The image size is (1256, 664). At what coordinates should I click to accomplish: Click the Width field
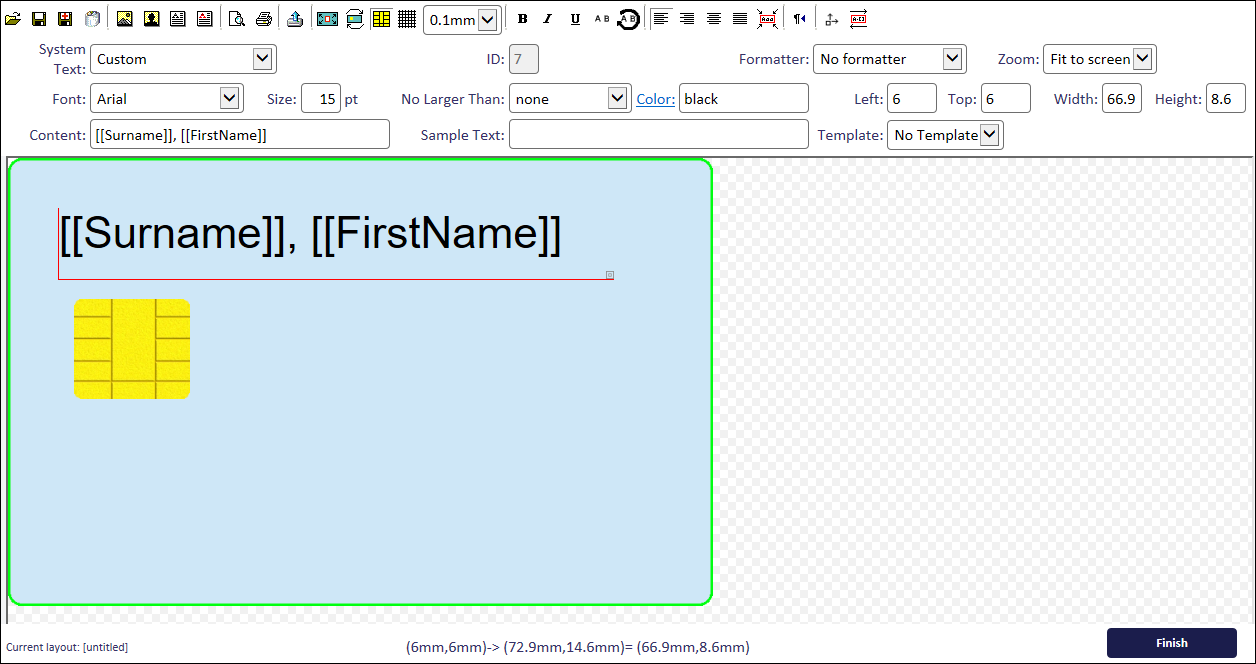[x=1122, y=99]
